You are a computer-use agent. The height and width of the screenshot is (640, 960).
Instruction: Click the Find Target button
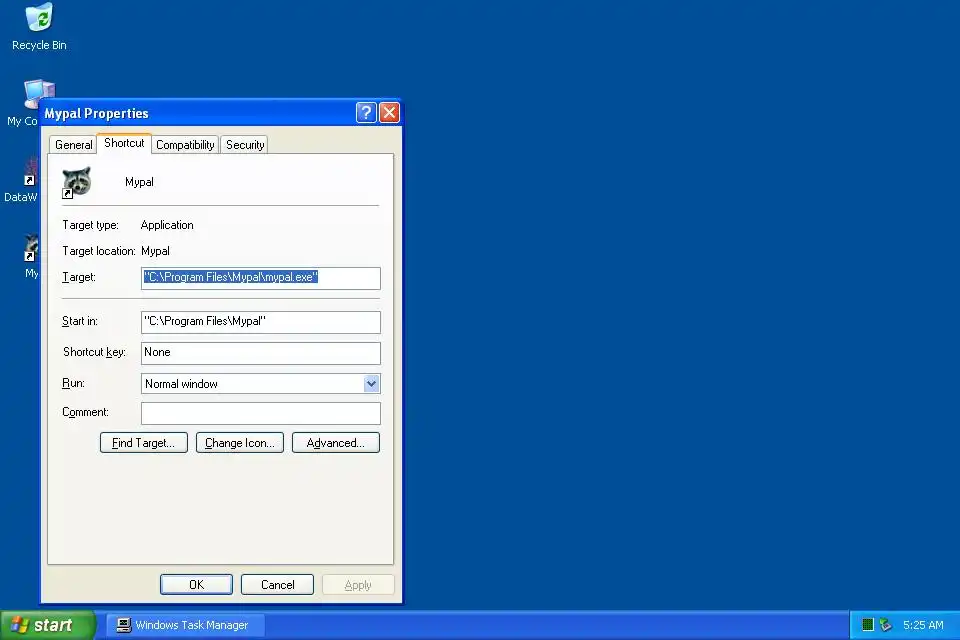click(x=144, y=443)
